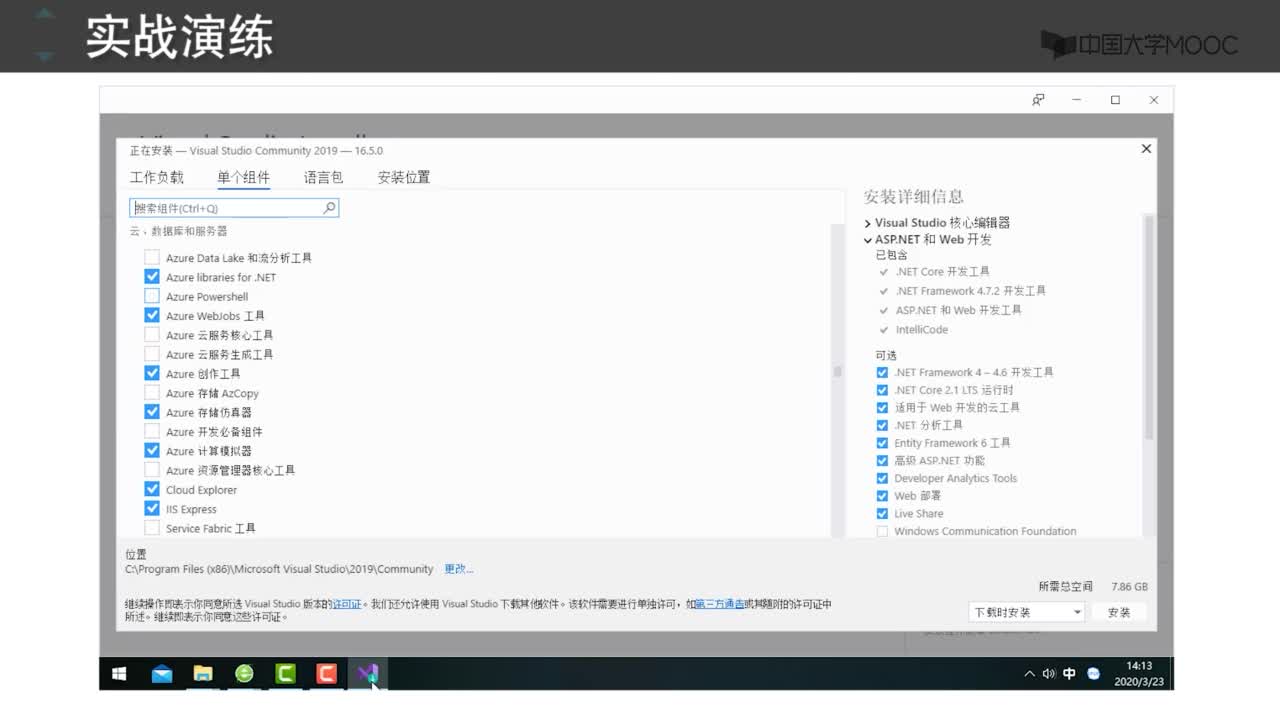
Task: Uncheck .NET Core 2.1 LTS 运行时
Action: [x=882, y=390]
